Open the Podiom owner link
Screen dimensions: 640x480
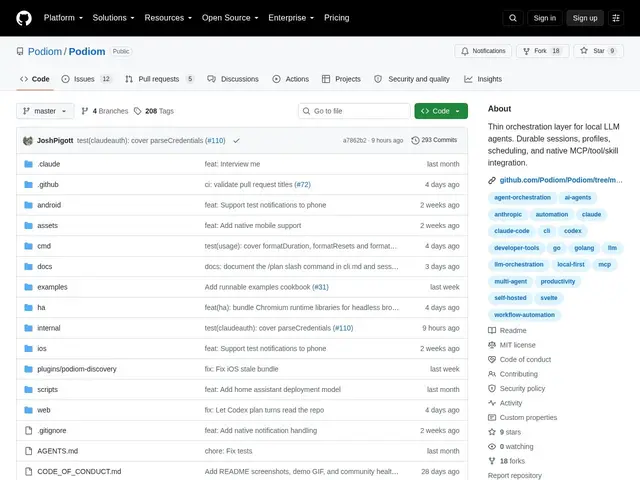click(44, 51)
